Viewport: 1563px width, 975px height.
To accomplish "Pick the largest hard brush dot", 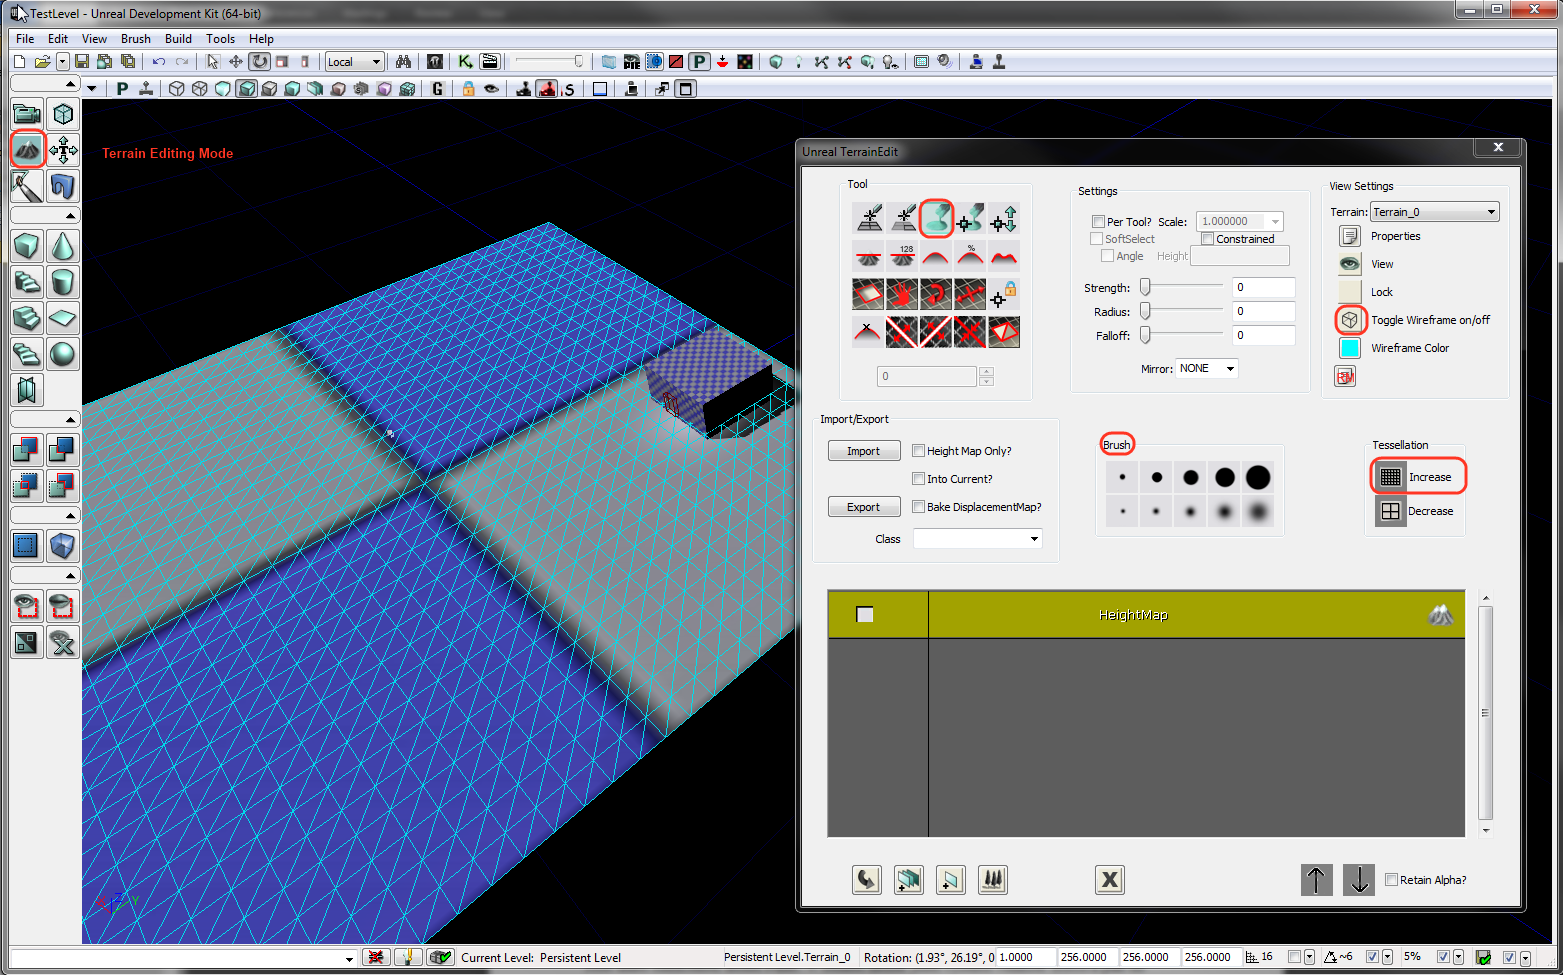I will [x=1258, y=478].
